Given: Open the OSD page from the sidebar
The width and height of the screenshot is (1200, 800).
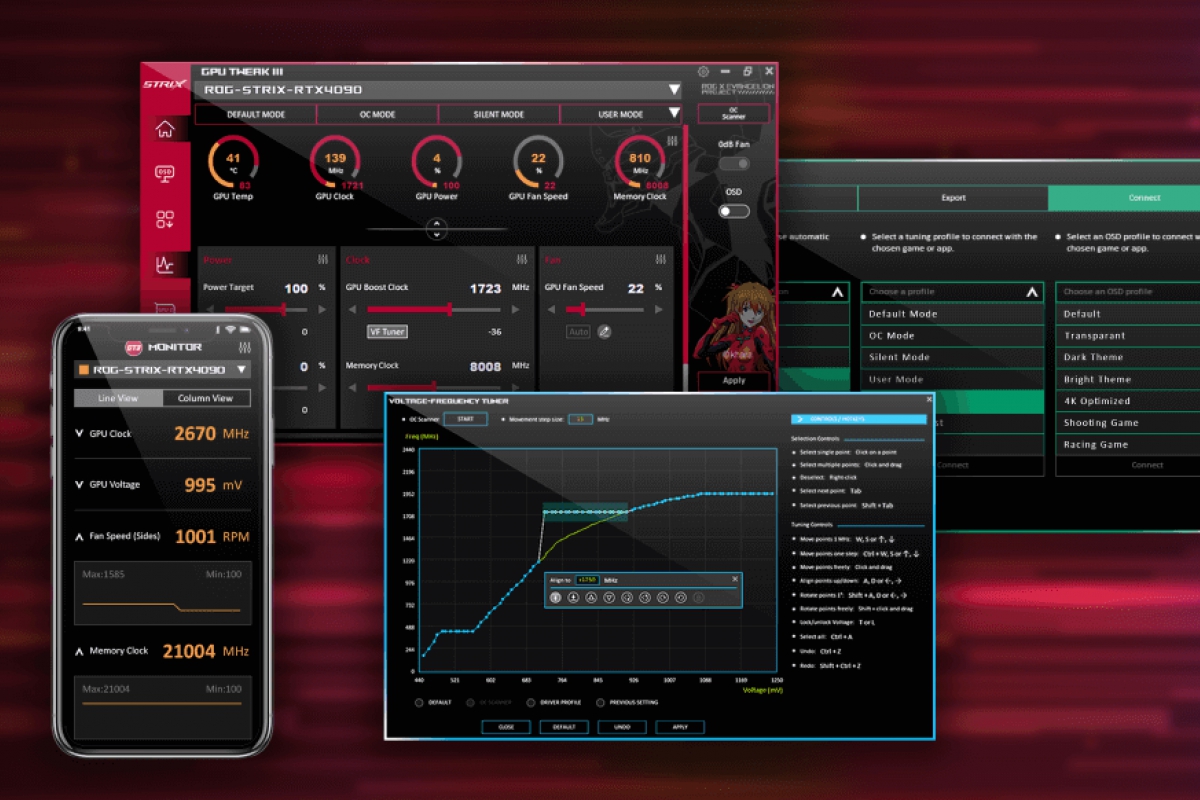Looking at the screenshot, I should [165, 175].
